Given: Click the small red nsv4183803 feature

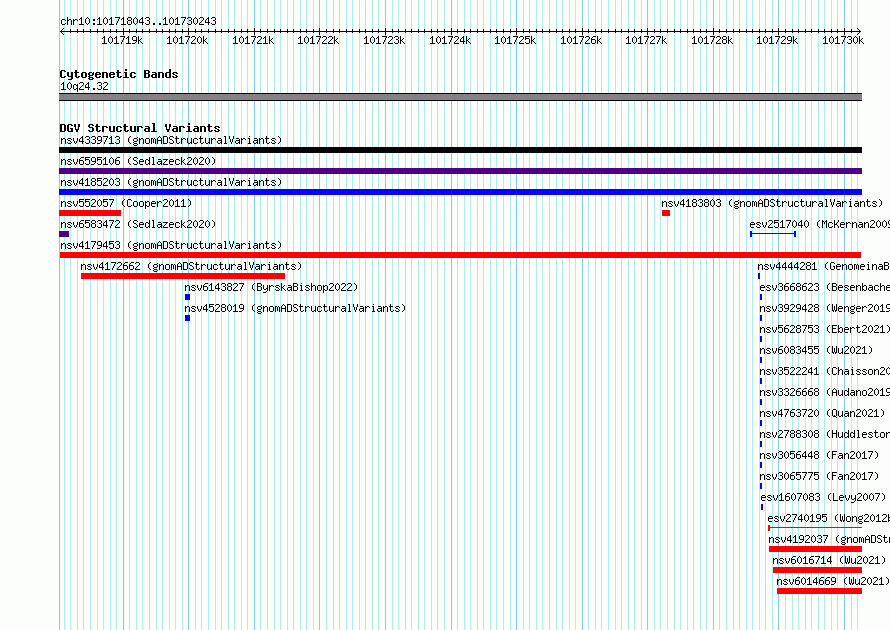Looking at the screenshot, I should (666, 213).
